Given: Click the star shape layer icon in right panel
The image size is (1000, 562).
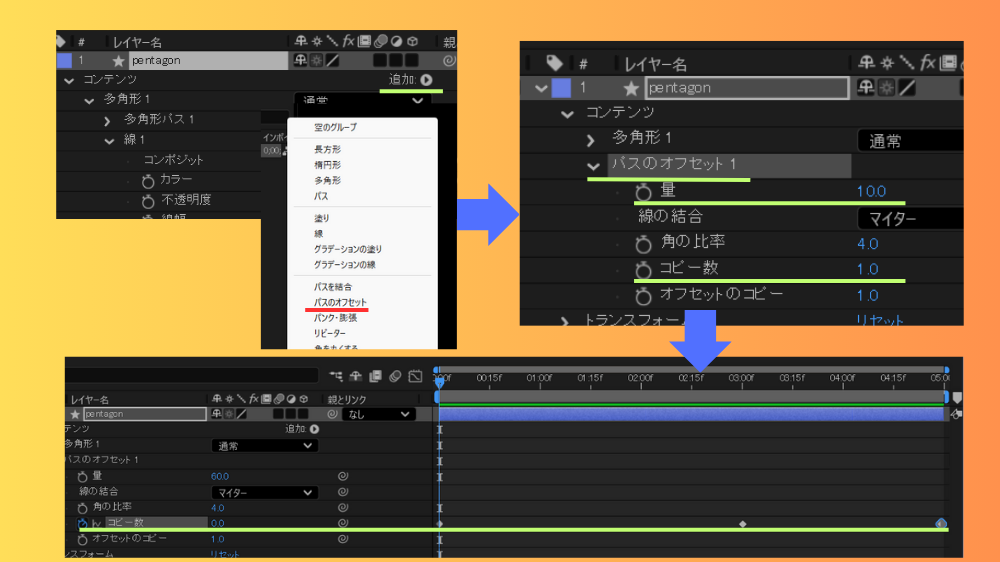Looking at the screenshot, I should pyautogui.click(x=631, y=88).
